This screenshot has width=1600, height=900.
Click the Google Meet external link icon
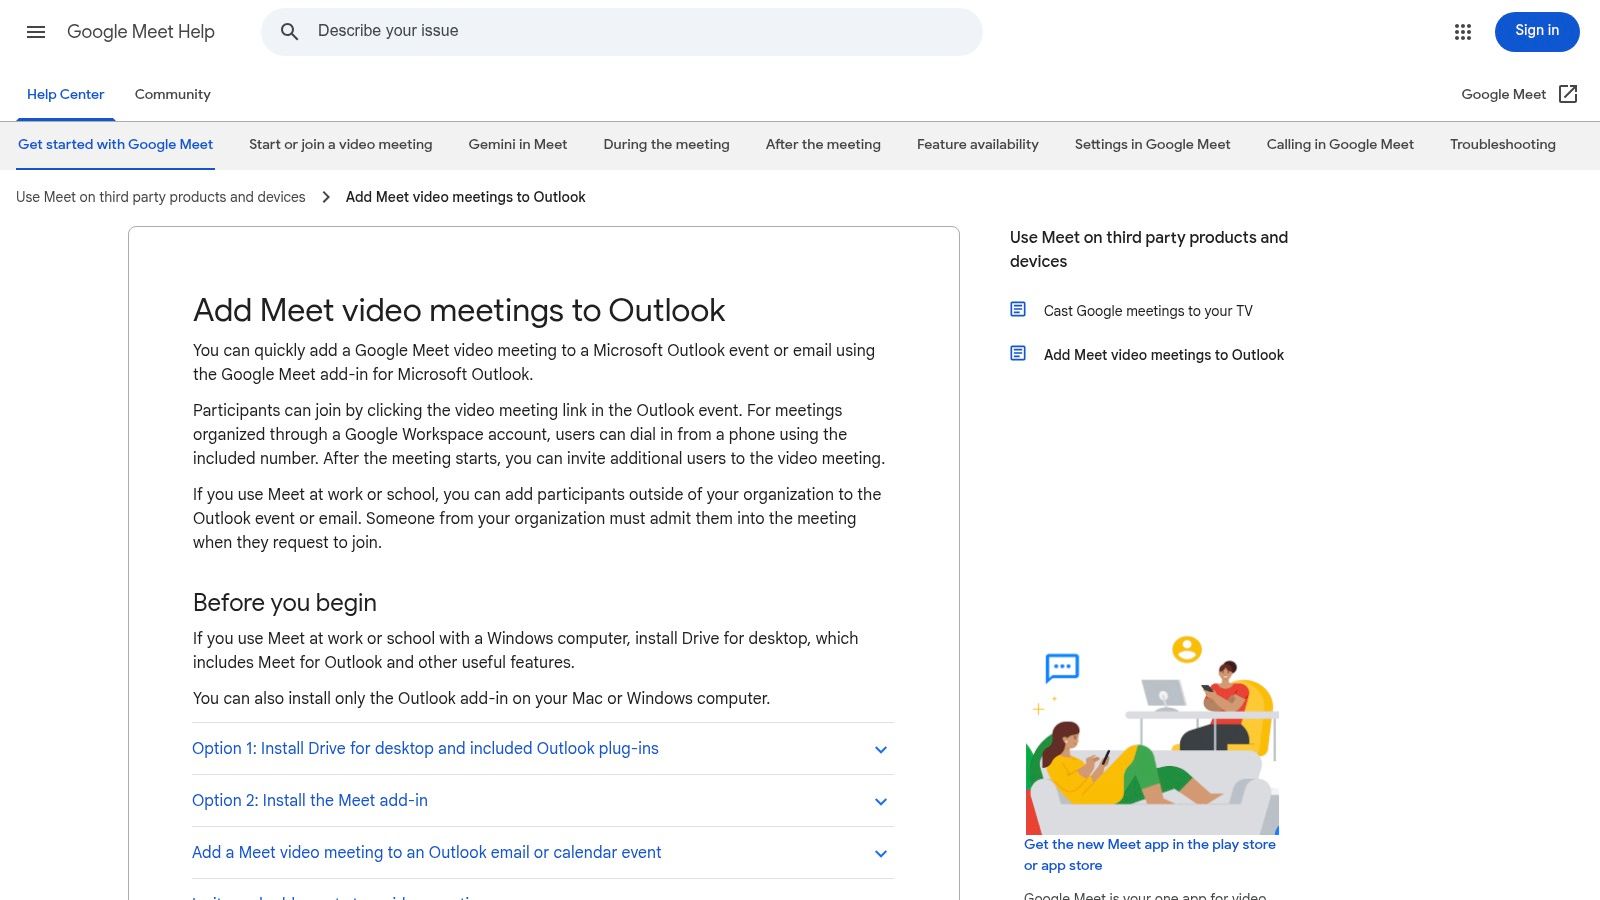coord(1568,94)
